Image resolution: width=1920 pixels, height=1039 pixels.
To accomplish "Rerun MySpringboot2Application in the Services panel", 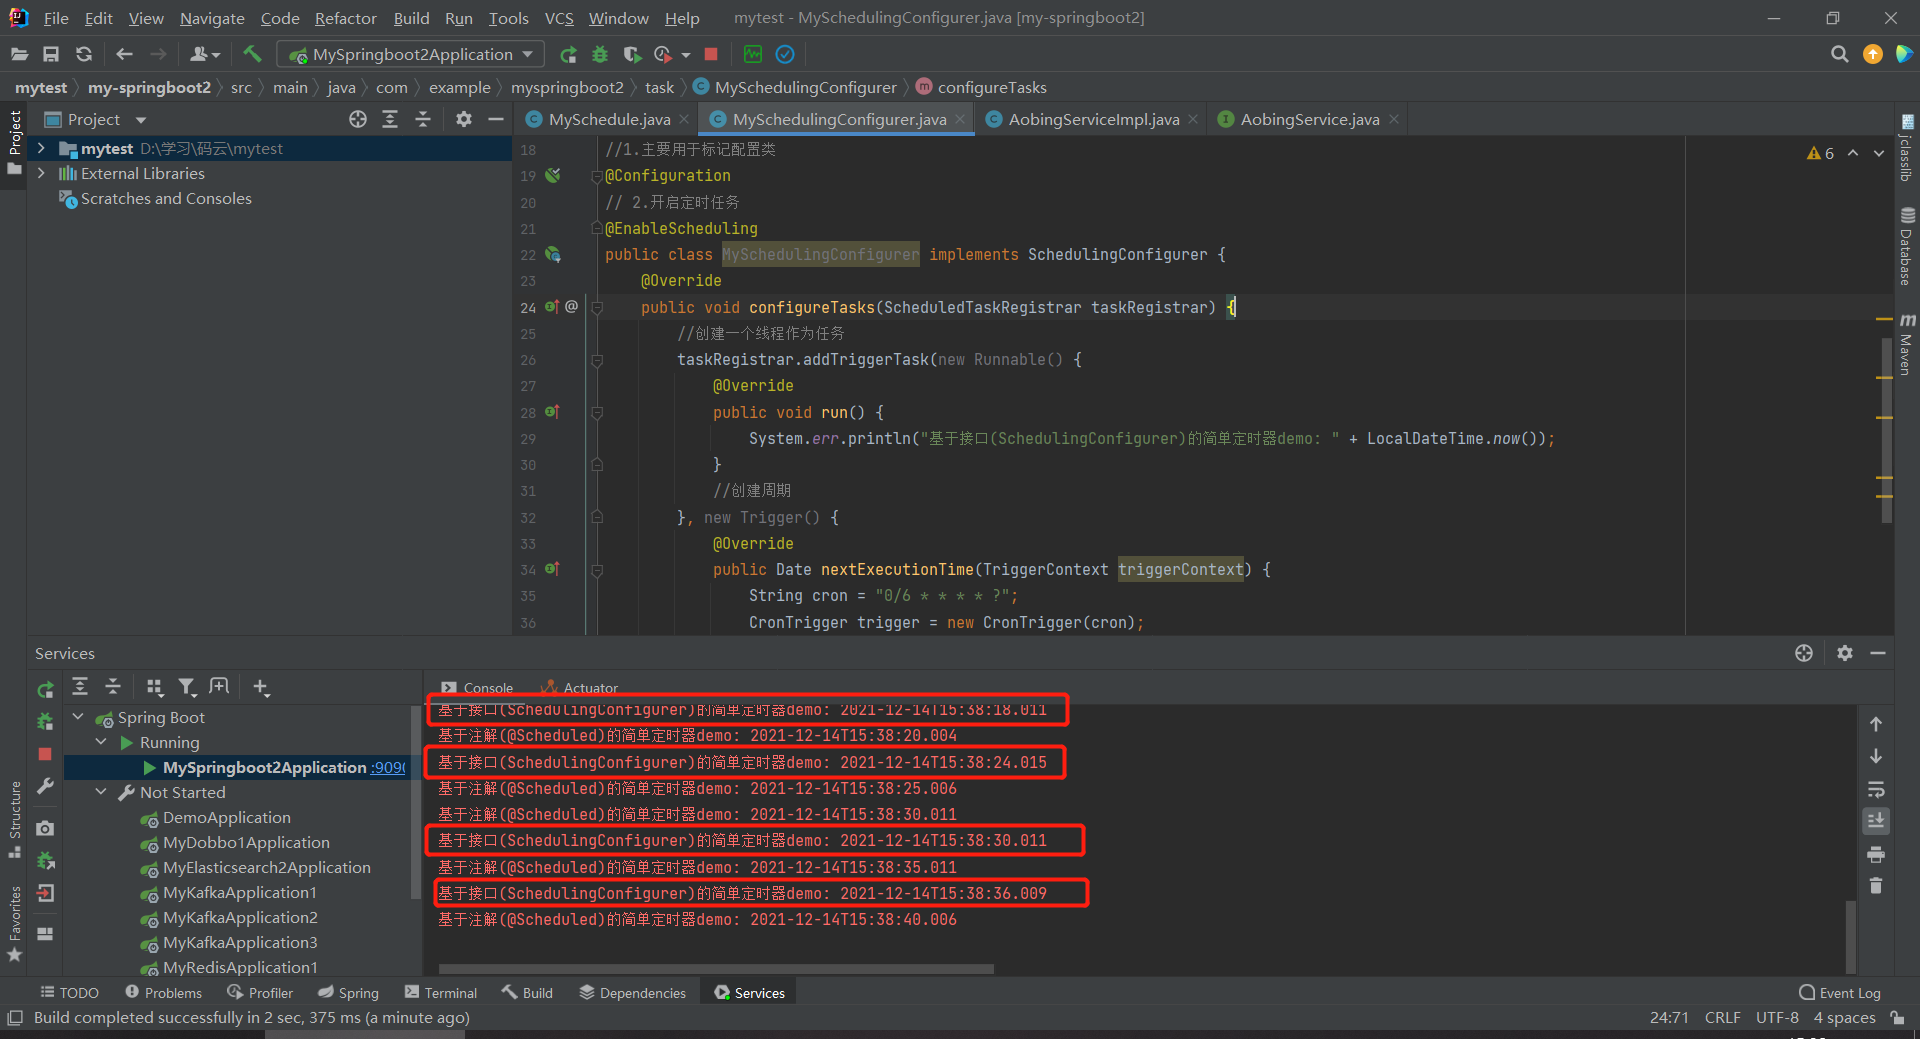I will [45, 688].
